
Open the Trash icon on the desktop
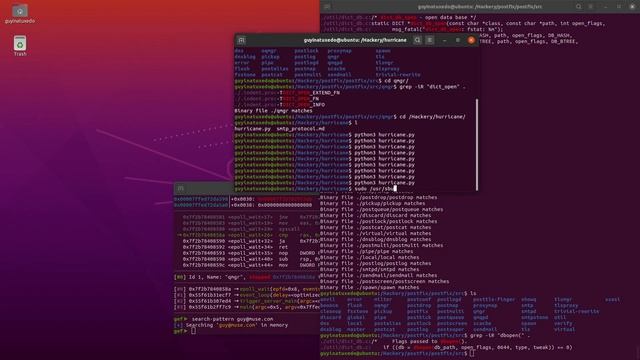20,46
